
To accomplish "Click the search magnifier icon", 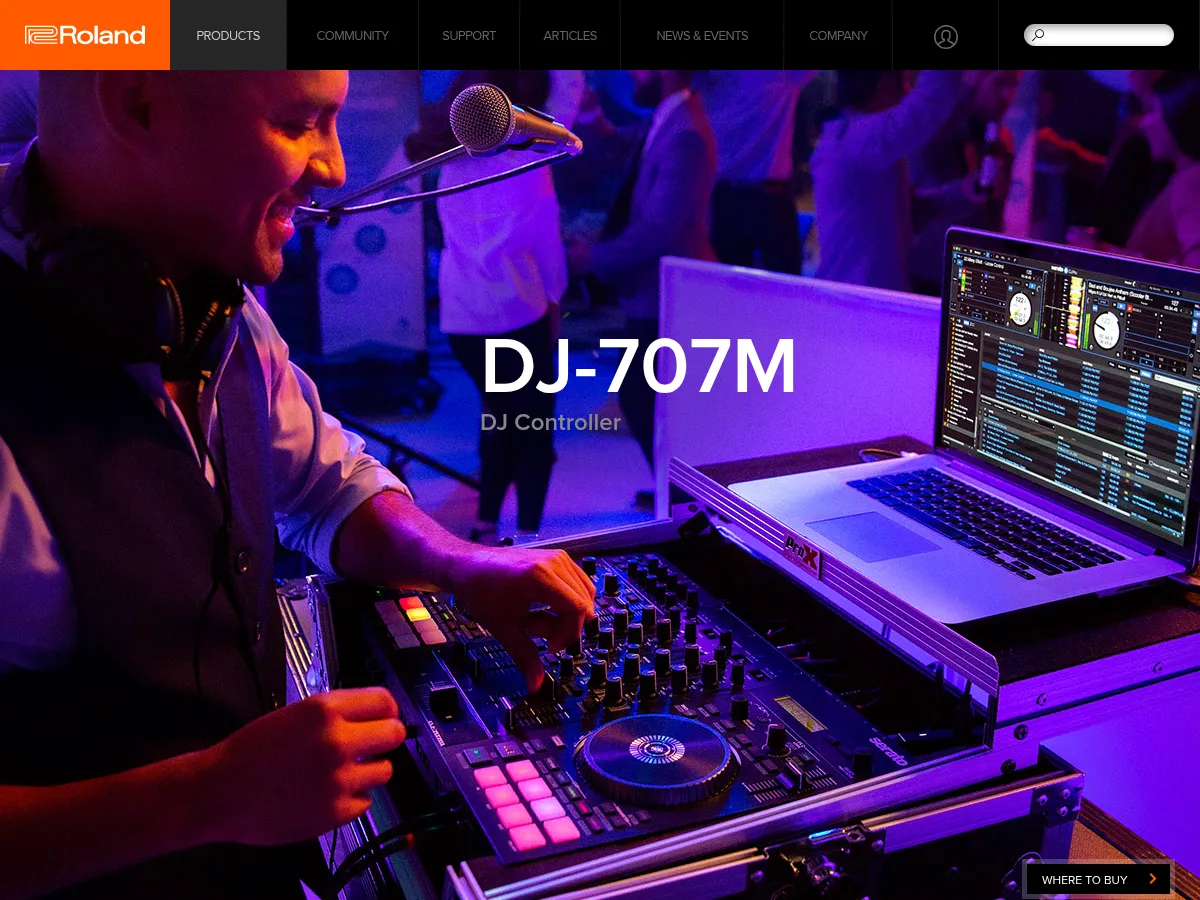I will (1038, 35).
